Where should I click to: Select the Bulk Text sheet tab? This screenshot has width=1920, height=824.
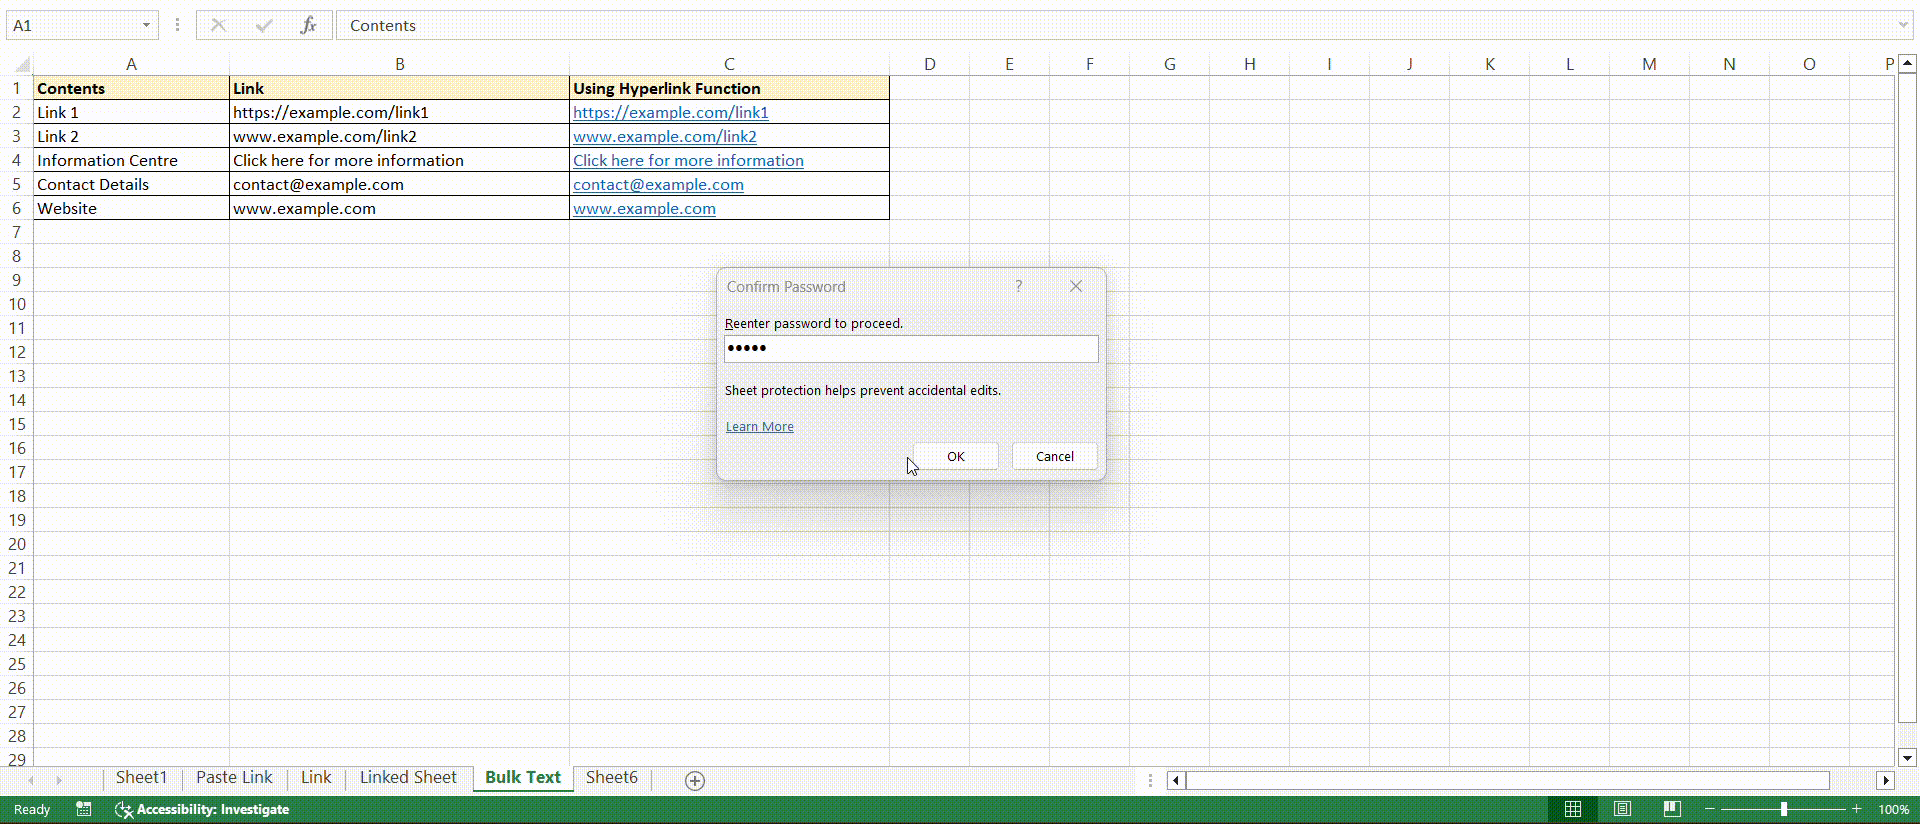[x=523, y=777]
